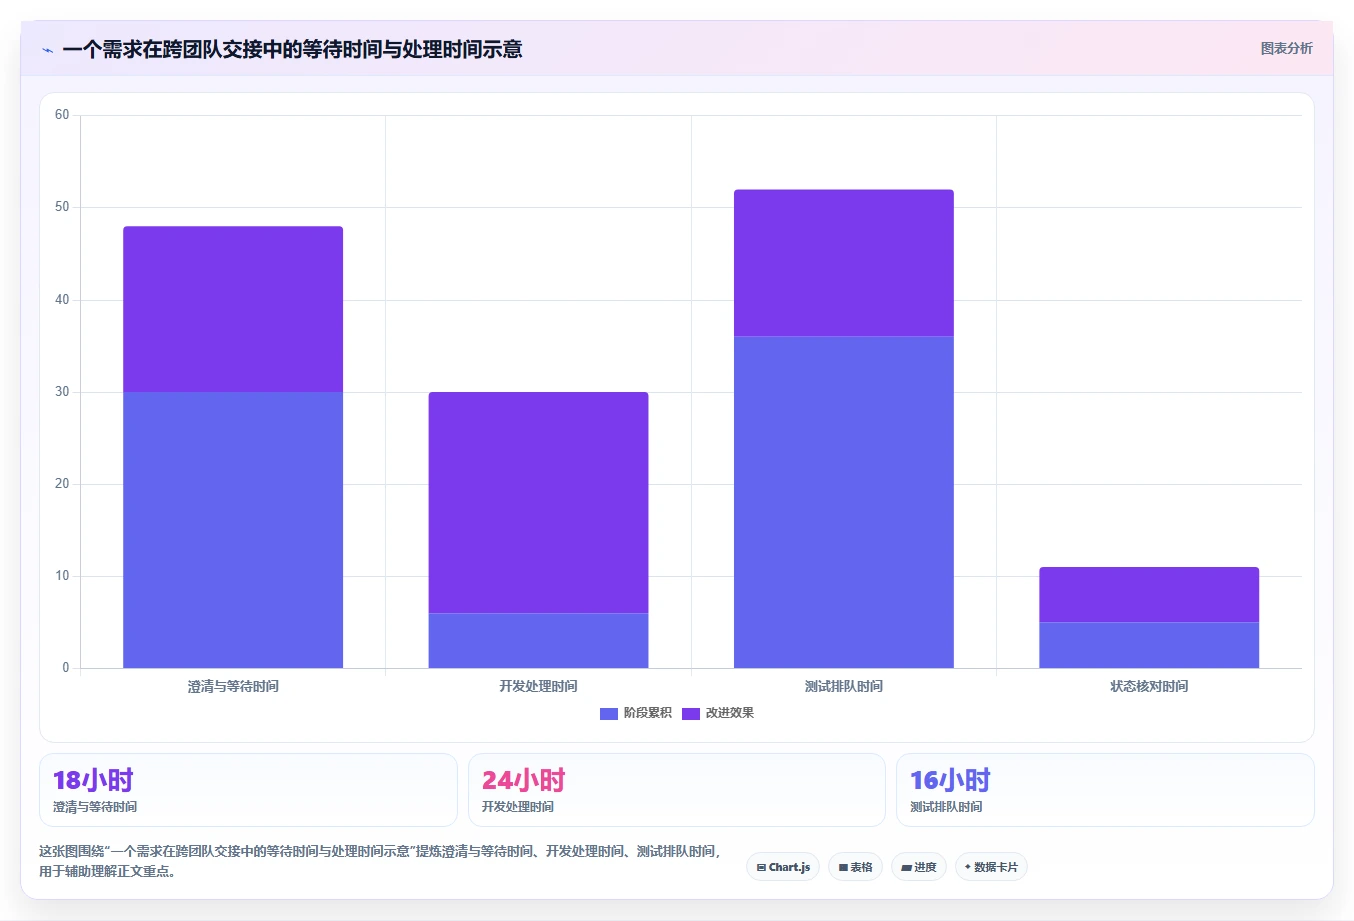Viewport: 1354px width, 921px height.
Task: Toggle the 改进效果 legend item
Action: pyautogui.click(x=718, y=713)
